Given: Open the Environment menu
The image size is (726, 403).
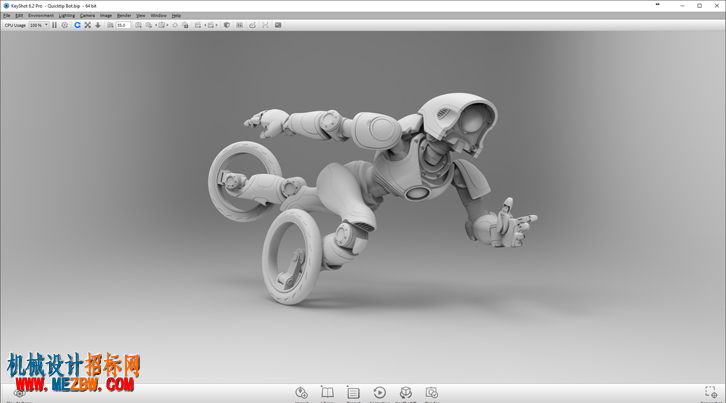Looking at the screenshot, I should [41, 15].
